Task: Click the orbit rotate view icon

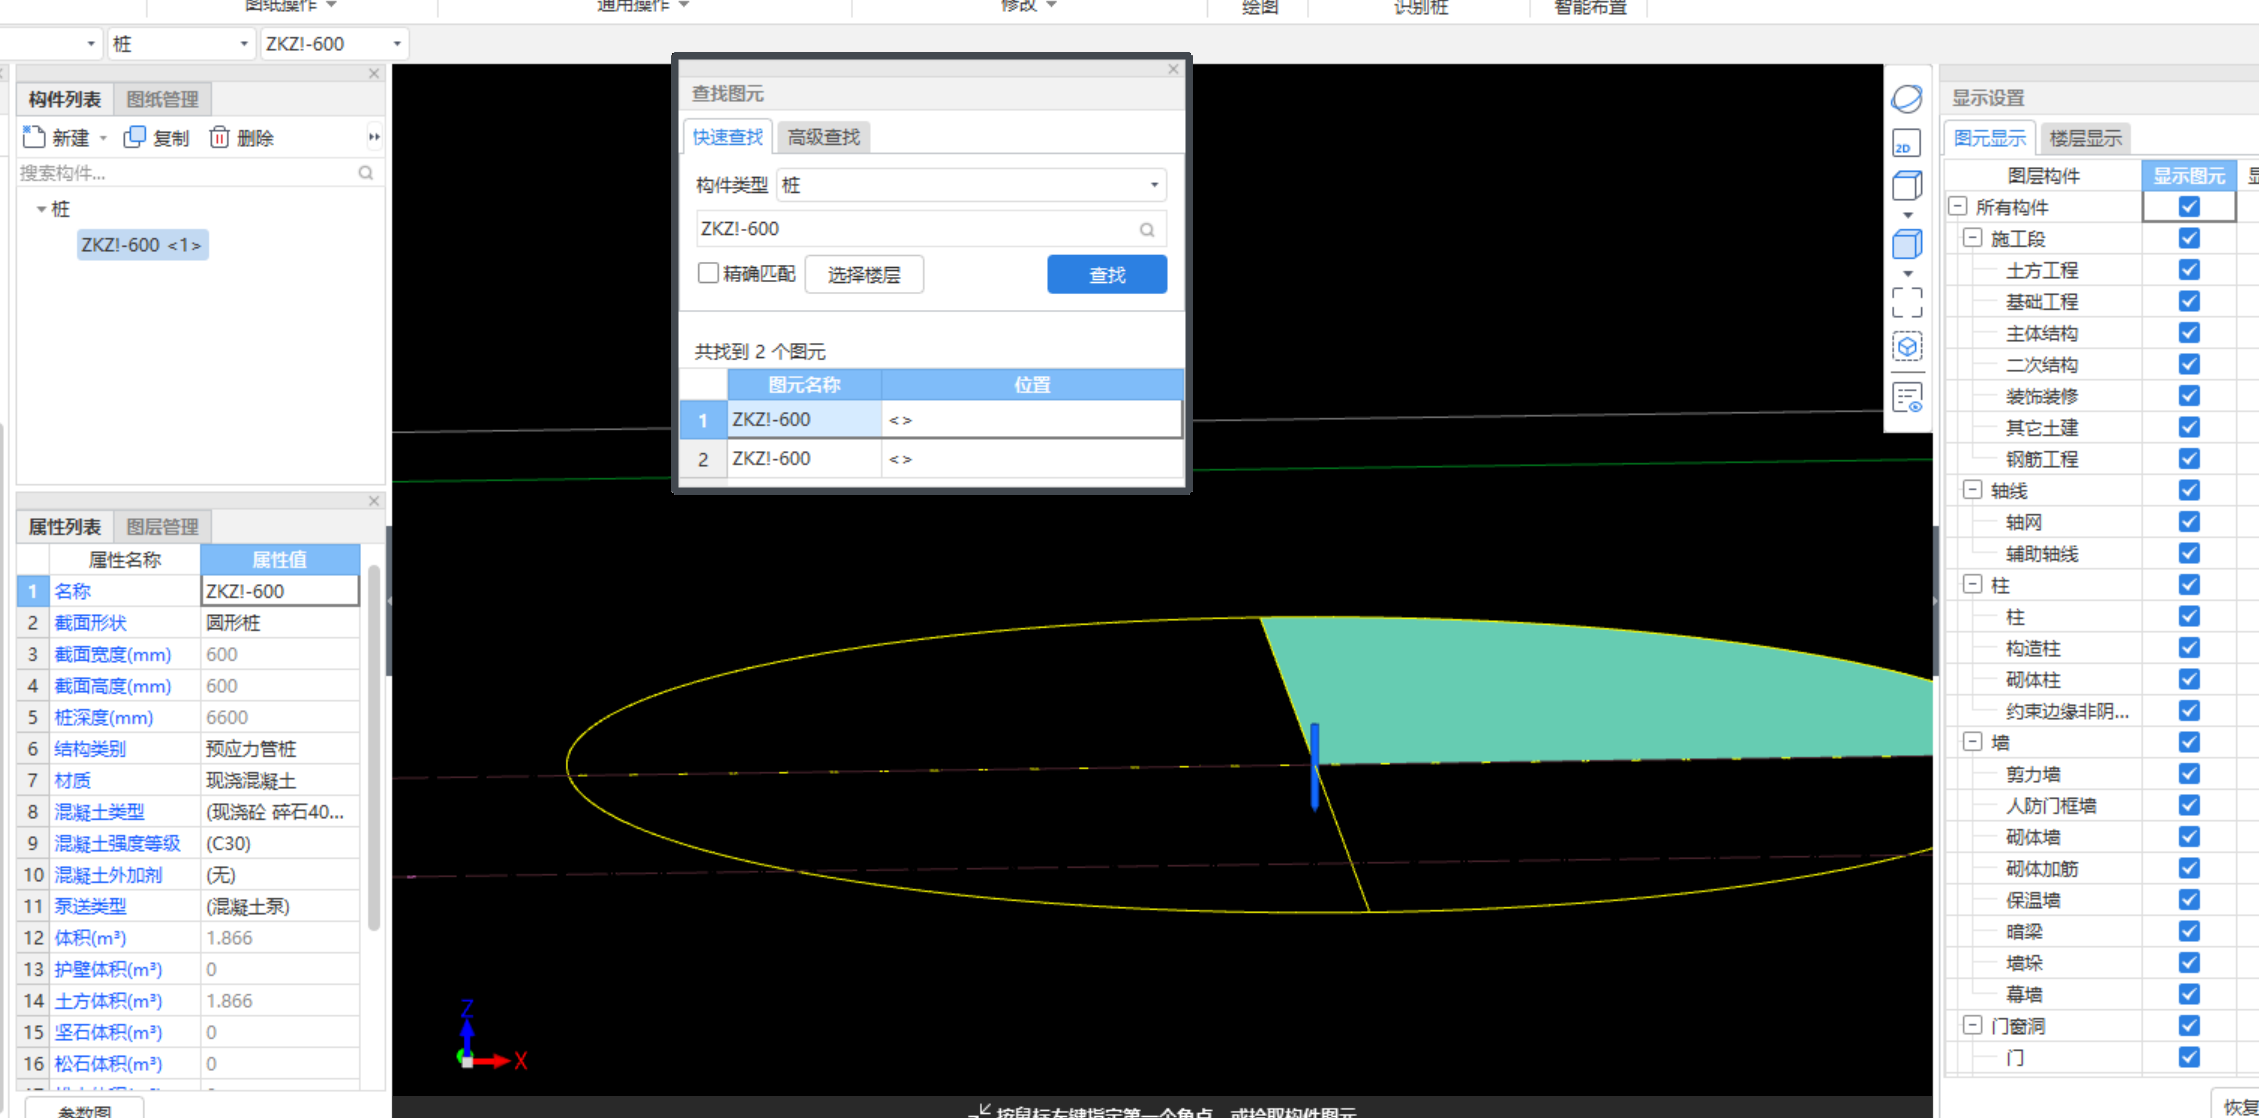Action: point(1907,99)
